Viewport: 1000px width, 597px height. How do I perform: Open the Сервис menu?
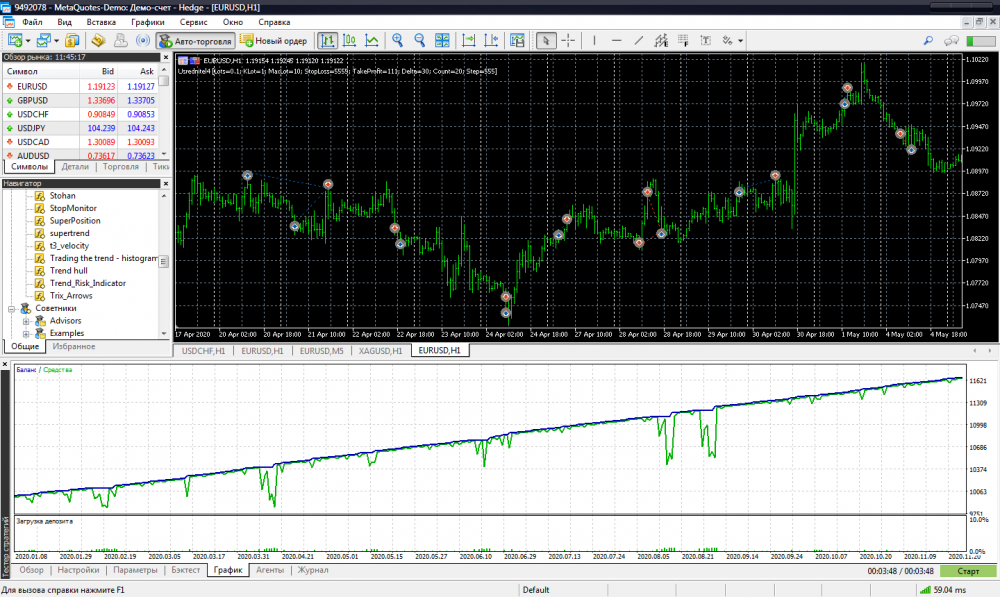(193, 22)
